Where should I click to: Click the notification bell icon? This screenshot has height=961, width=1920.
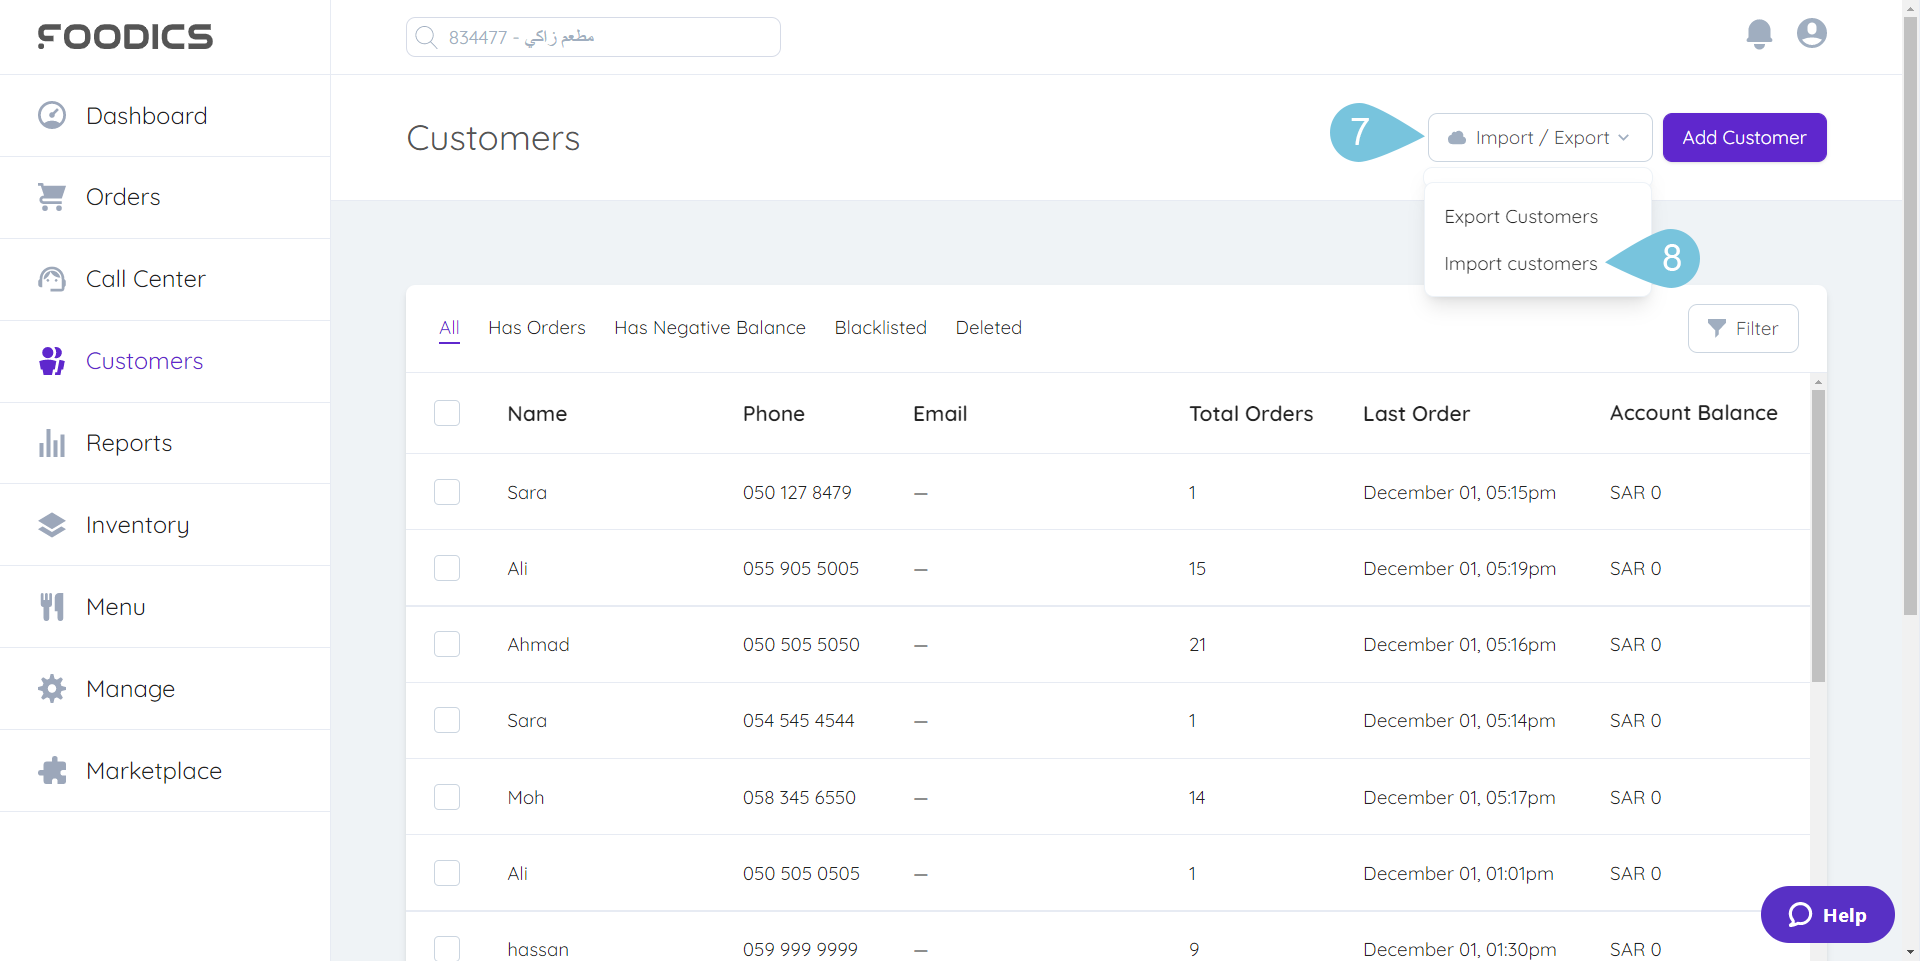click(1759, 34)
